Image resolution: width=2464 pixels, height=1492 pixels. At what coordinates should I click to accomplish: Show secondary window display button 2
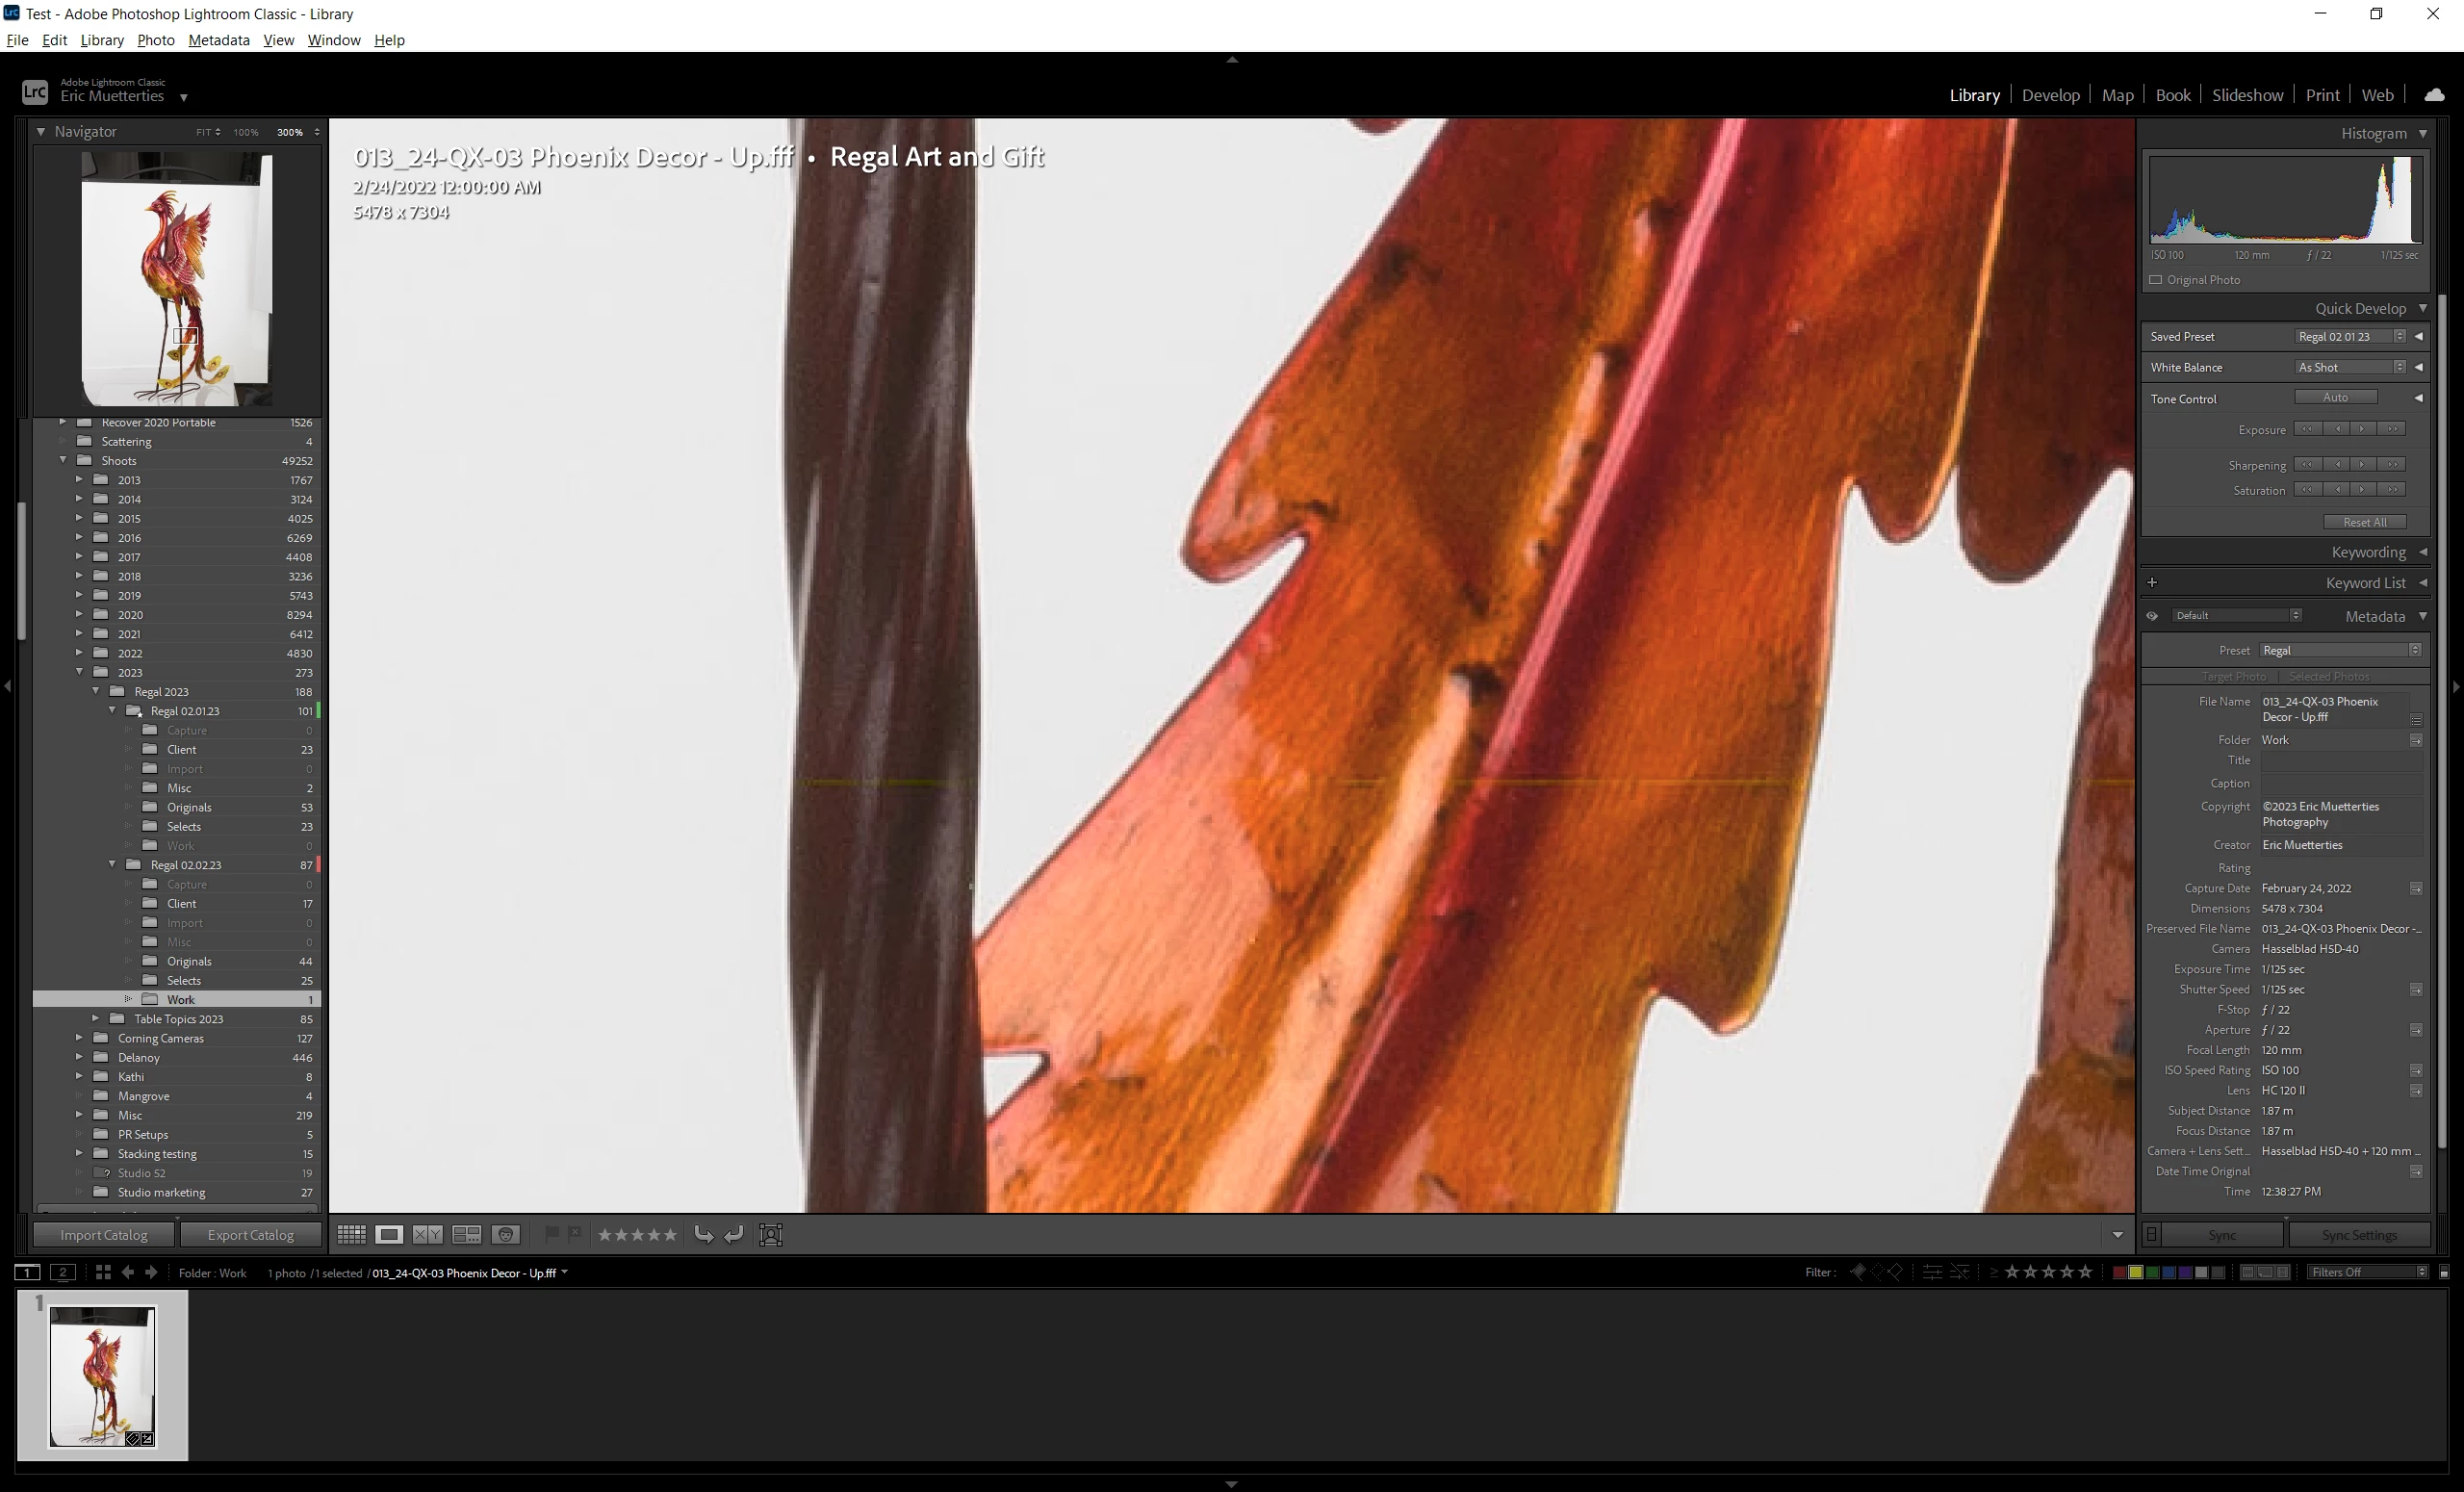click(62, 1272)
